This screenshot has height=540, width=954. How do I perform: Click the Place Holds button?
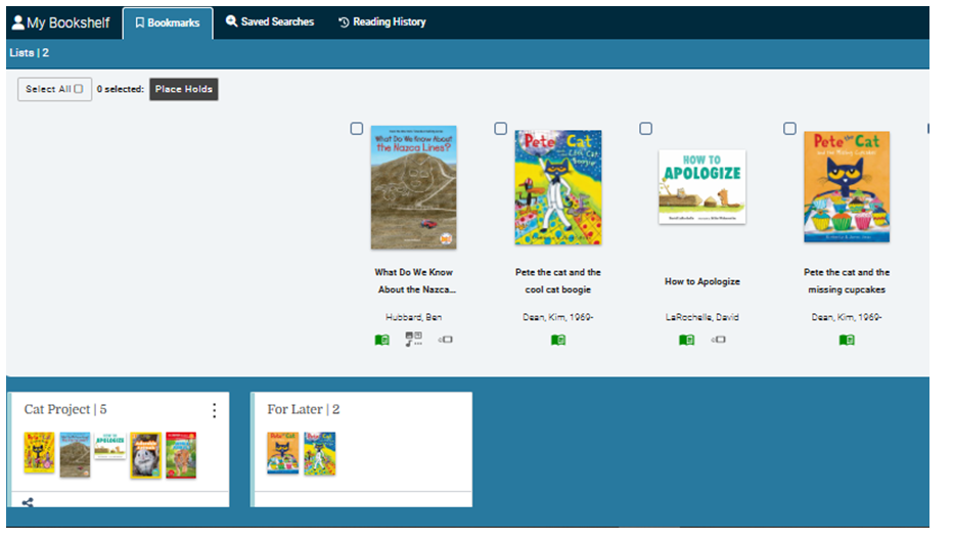[x=184, y=89]
